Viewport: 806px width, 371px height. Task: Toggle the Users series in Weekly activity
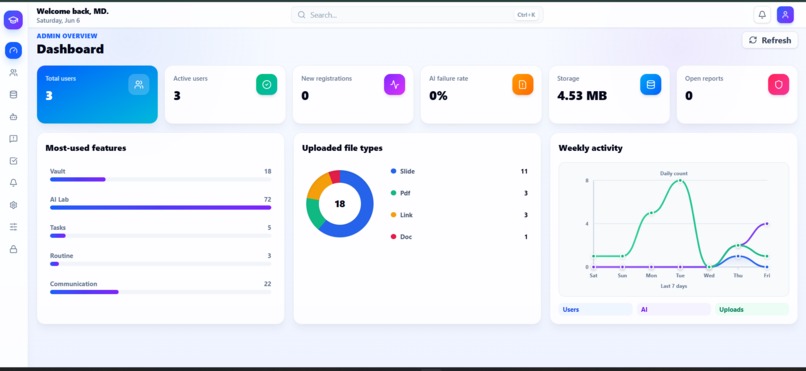(595, 309)
